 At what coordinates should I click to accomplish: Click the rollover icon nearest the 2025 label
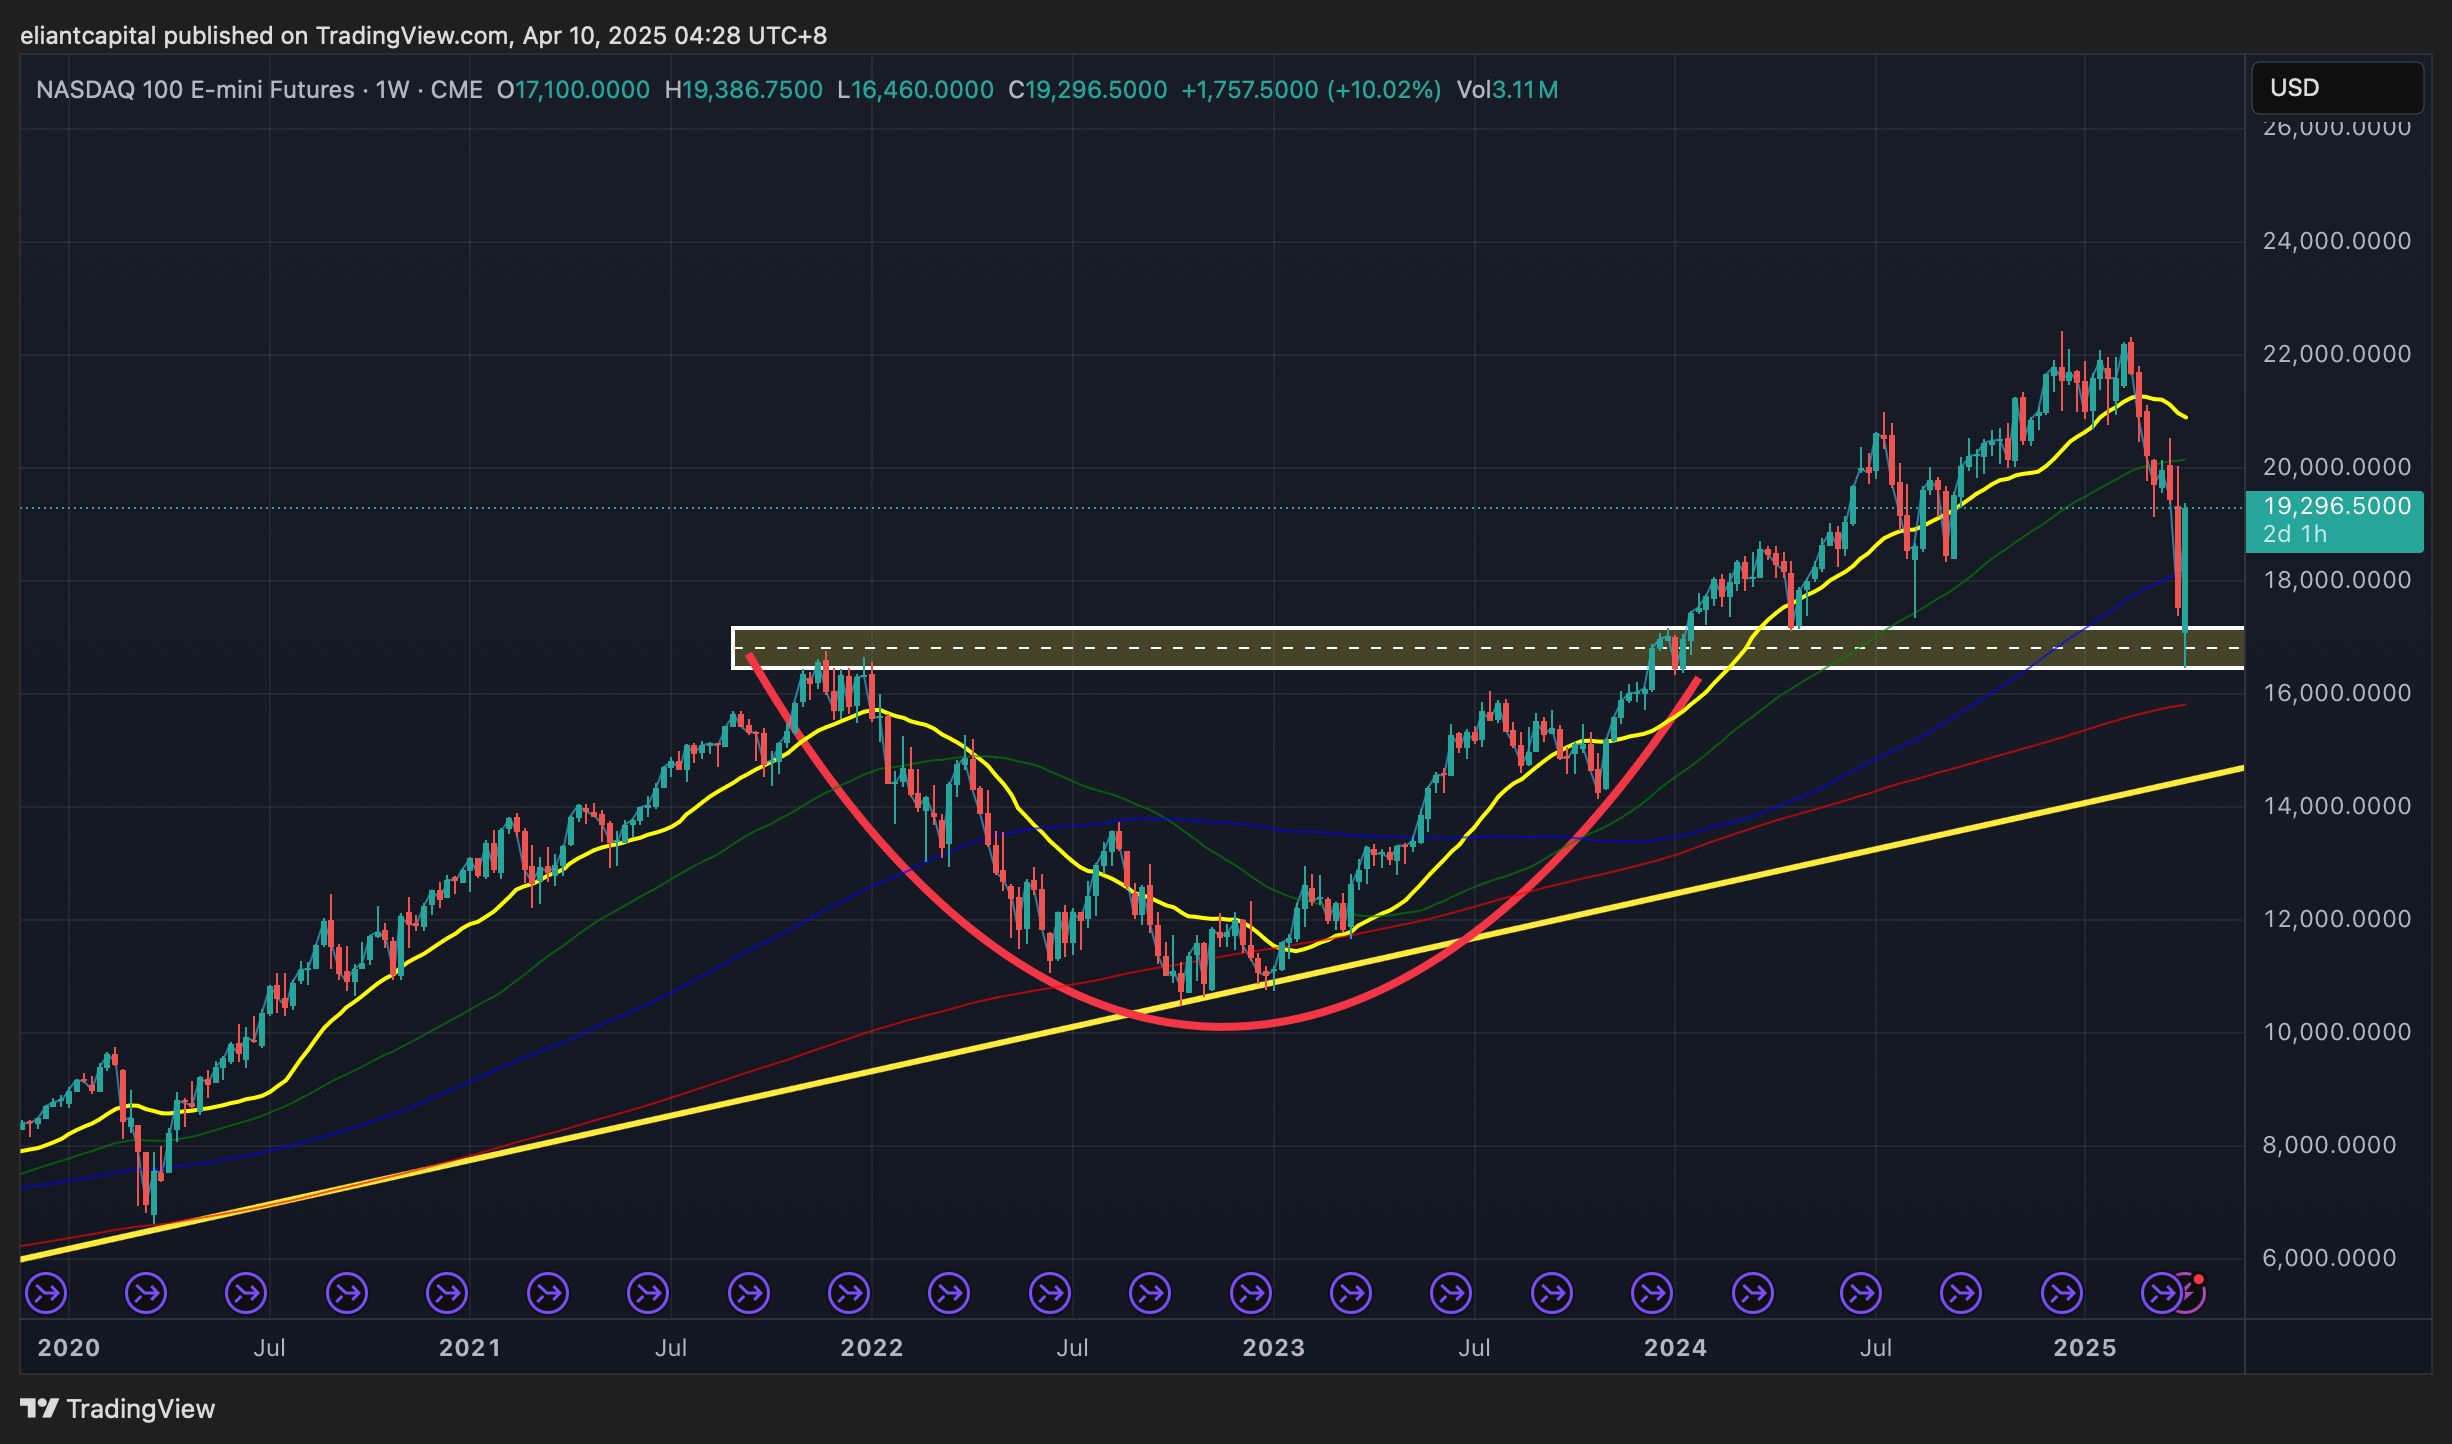pyautogui.click(x=2062, y=1293)
